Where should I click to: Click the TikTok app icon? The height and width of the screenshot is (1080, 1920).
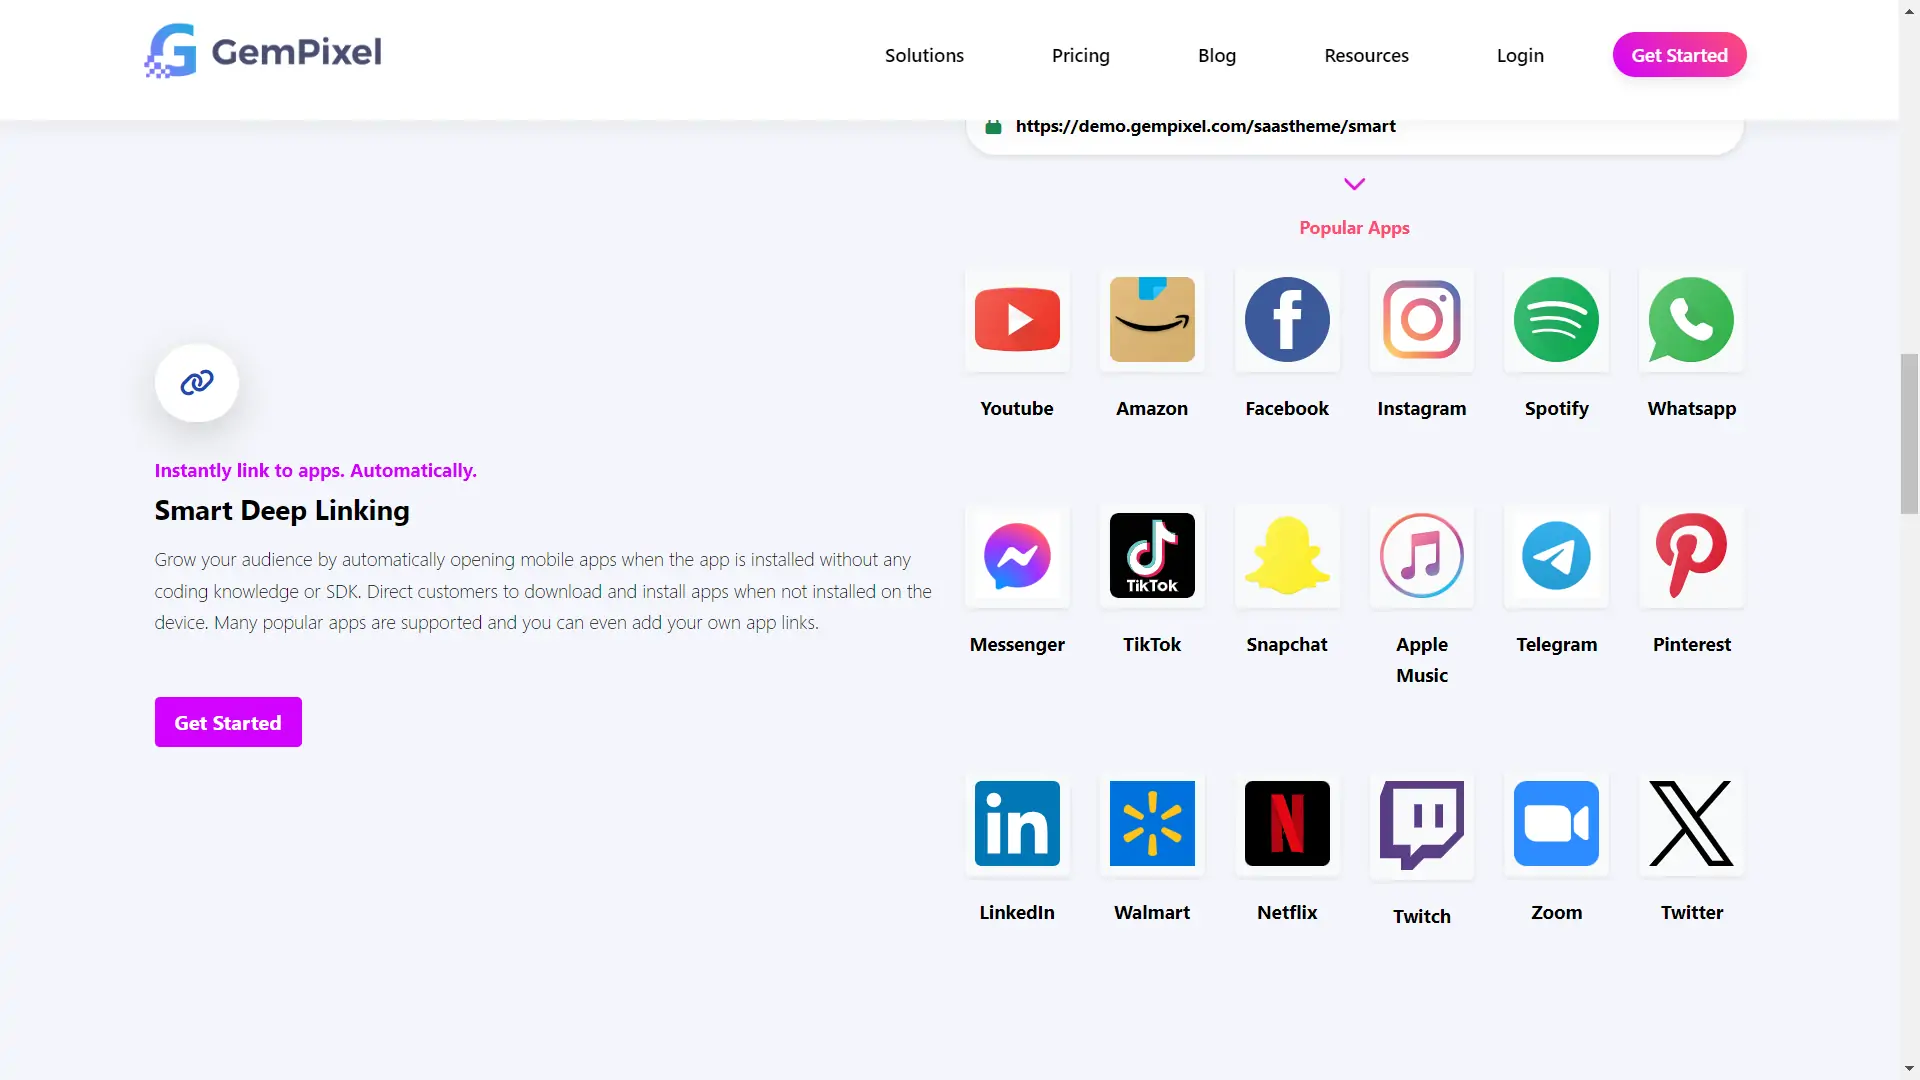(1152, 556)
